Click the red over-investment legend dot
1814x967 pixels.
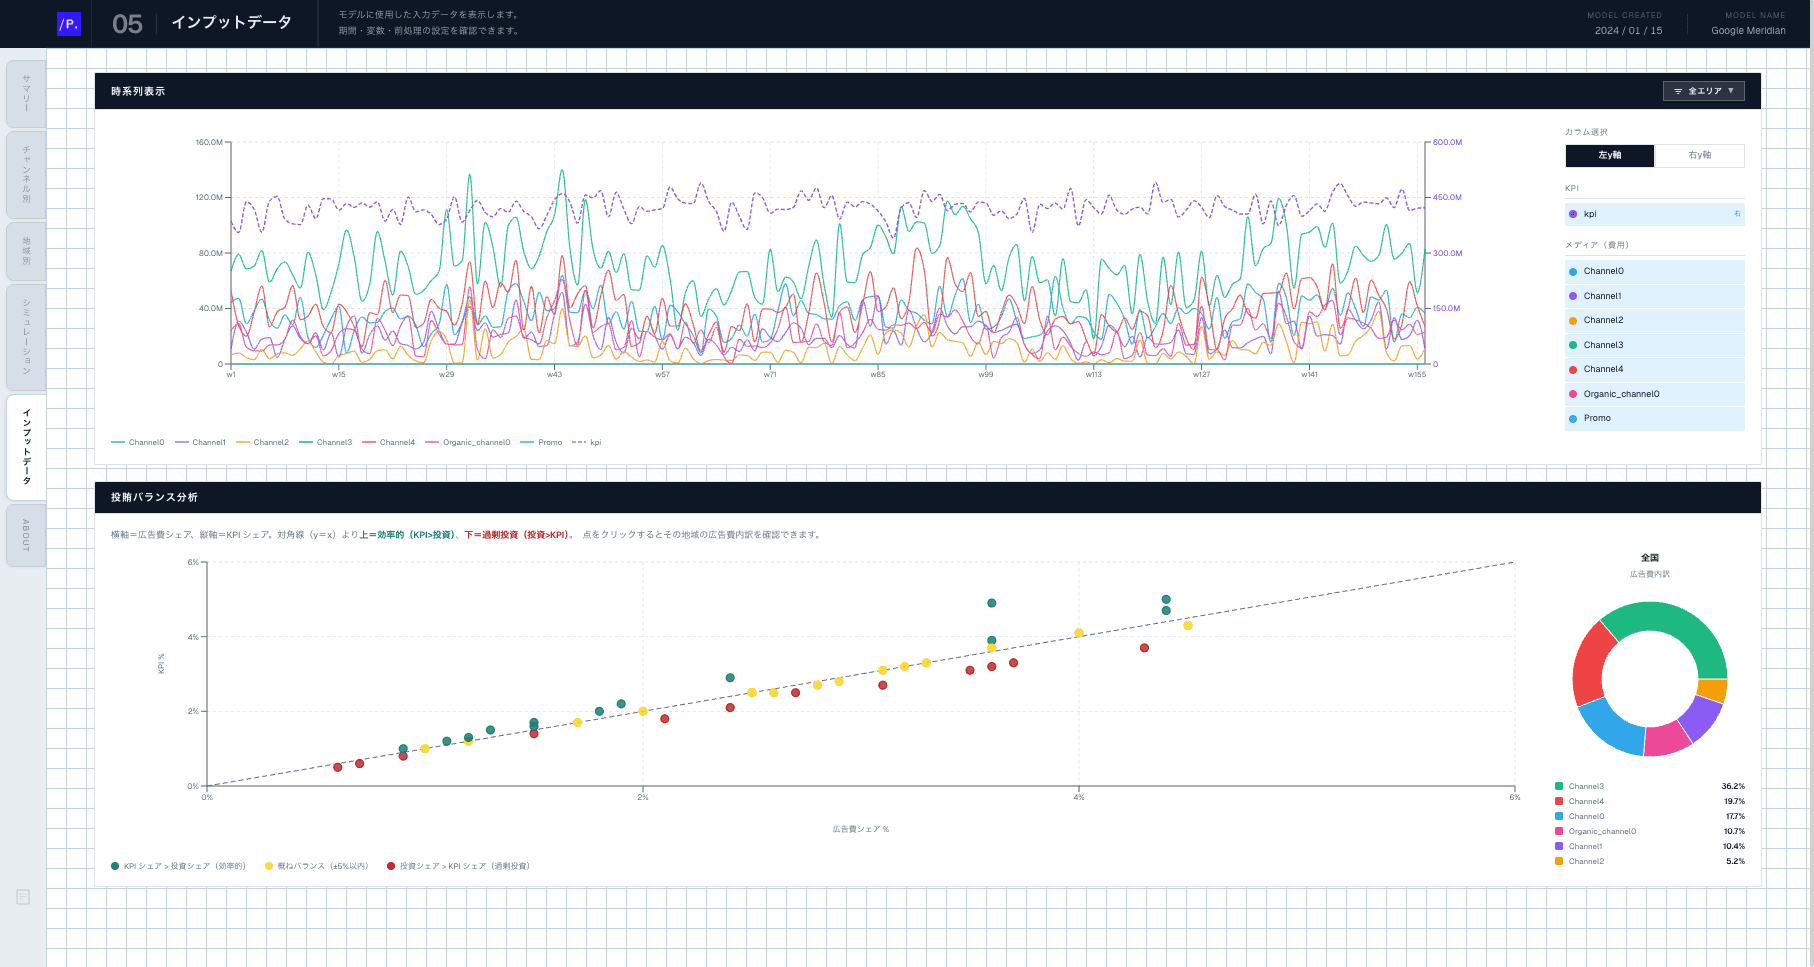click(x=391, y=866)
